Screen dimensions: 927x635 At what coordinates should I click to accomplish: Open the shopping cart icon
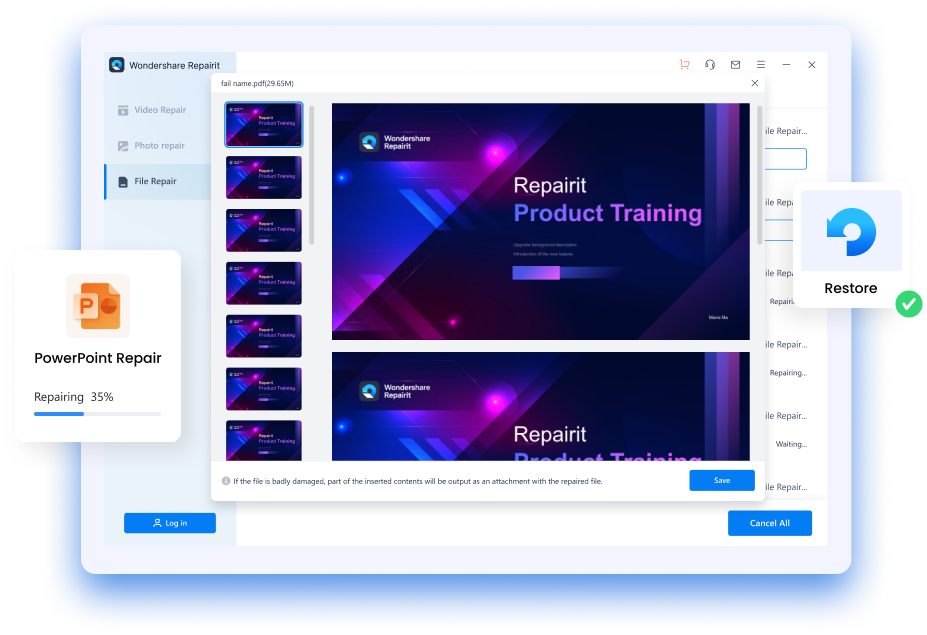[x=685, y=64]
